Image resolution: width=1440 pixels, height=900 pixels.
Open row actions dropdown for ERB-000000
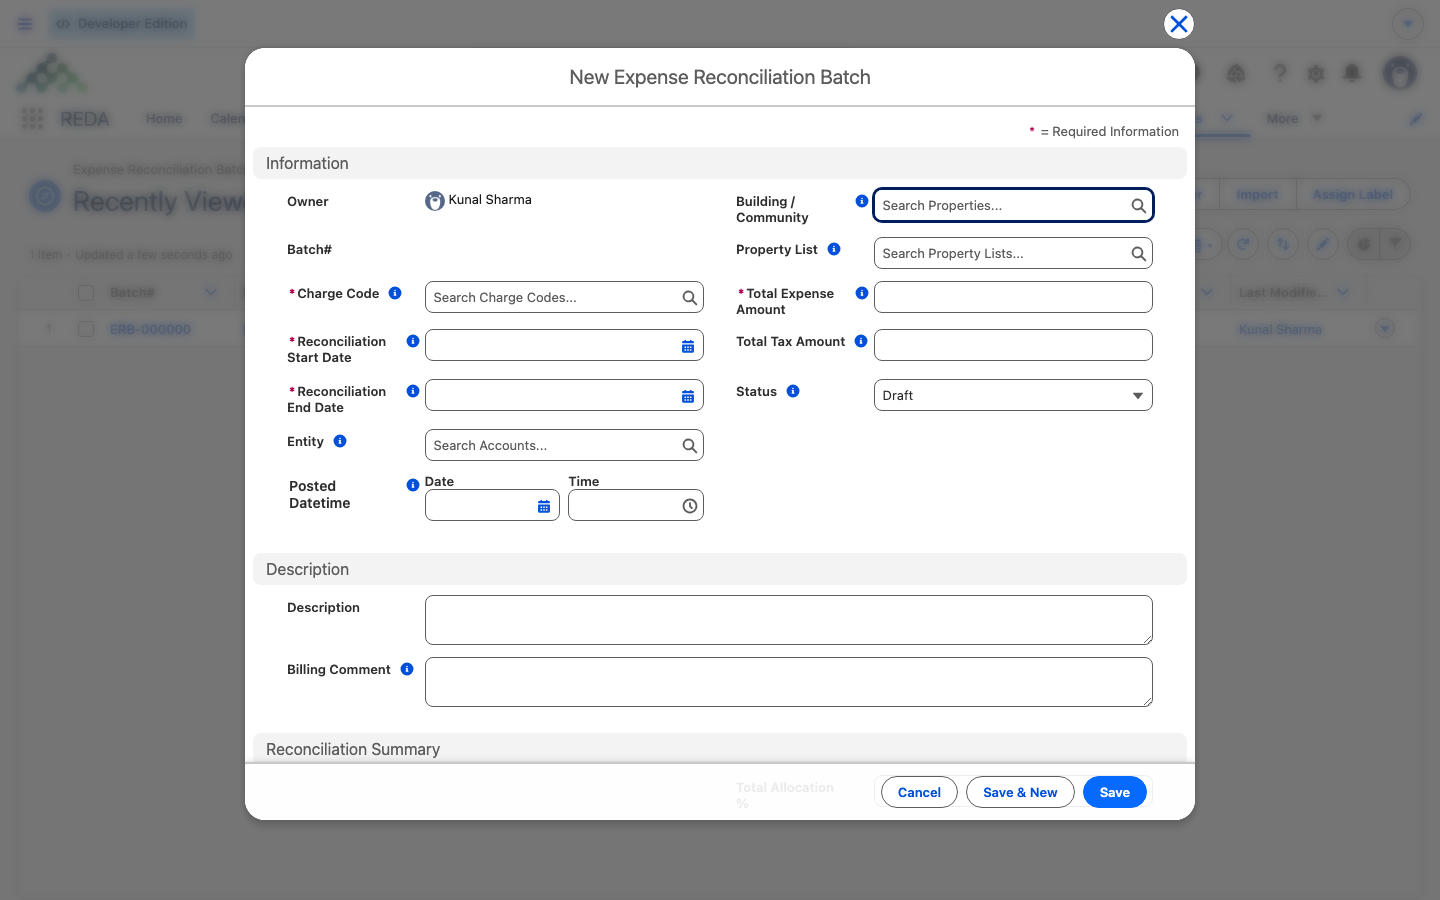(x=1385, y=328)
